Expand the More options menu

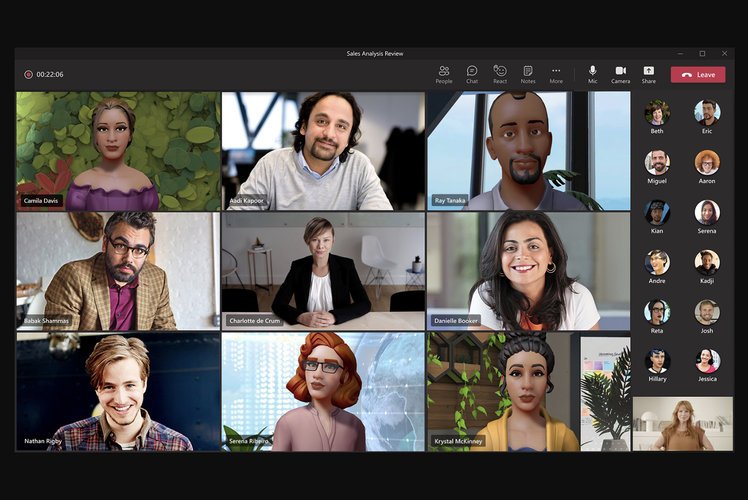(556, 74)
